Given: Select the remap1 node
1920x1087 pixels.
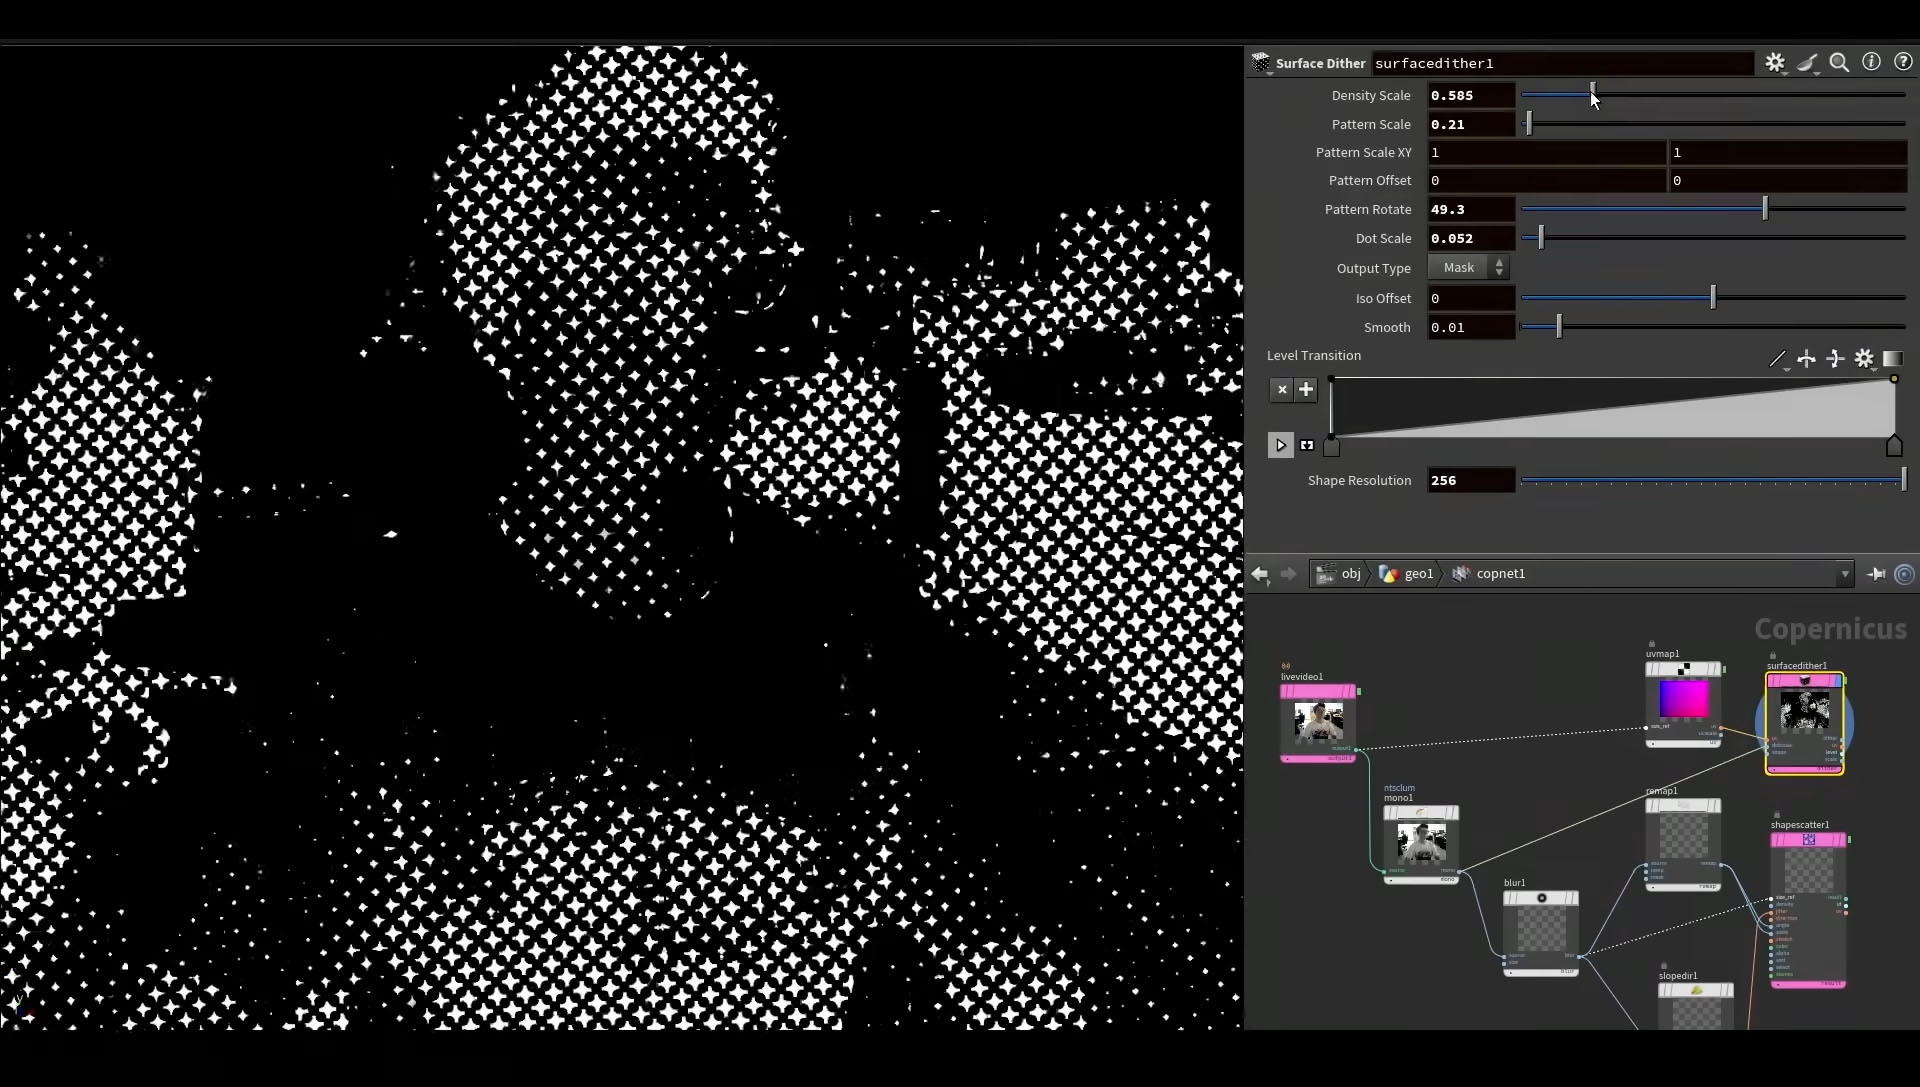Looking at the screenshot, I should [1684, 843].
